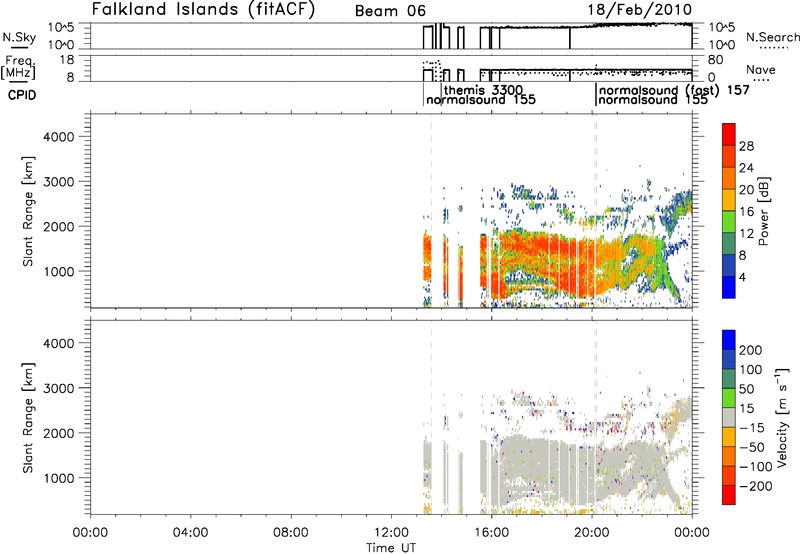This screenshot has height=554, width=800.
Task: Click the date '18/Feb/2010'
Action: click(640, 10)
